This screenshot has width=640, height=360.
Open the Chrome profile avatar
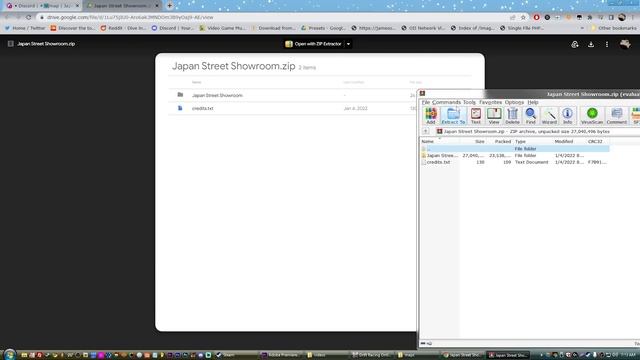point(622,18)
